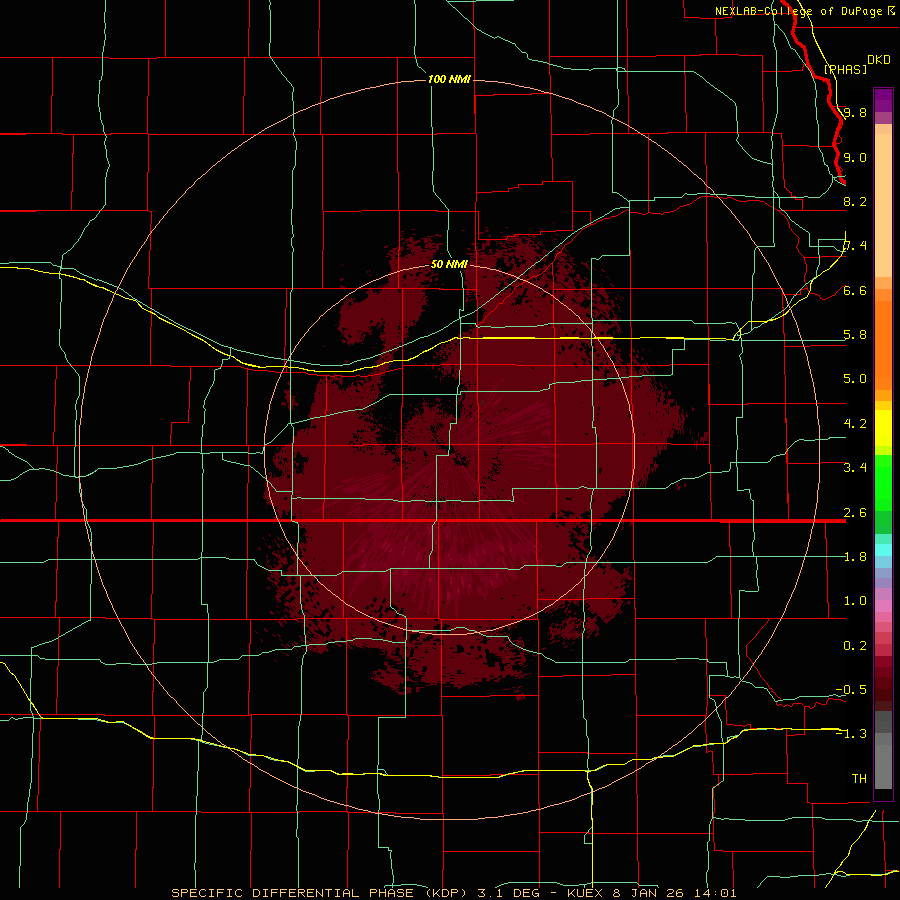
Task: Click the 8.2 value on the legend
Action: 855,201
